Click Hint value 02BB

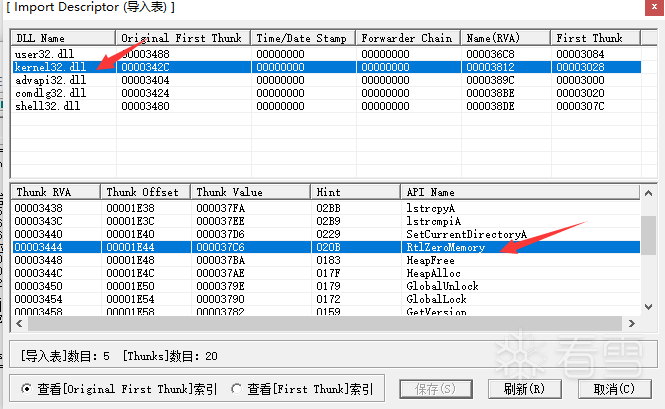pos(328,208)
